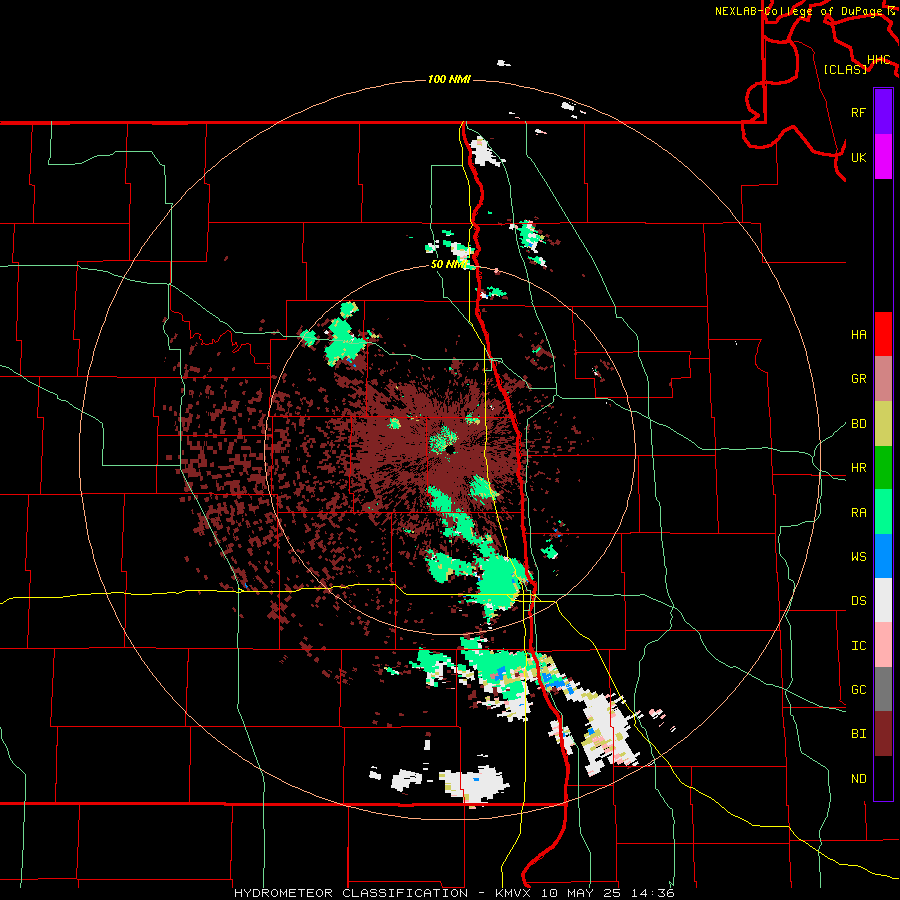Click the "HHC" product code text
Screen dimensions: 900x900
pos(878,60)
